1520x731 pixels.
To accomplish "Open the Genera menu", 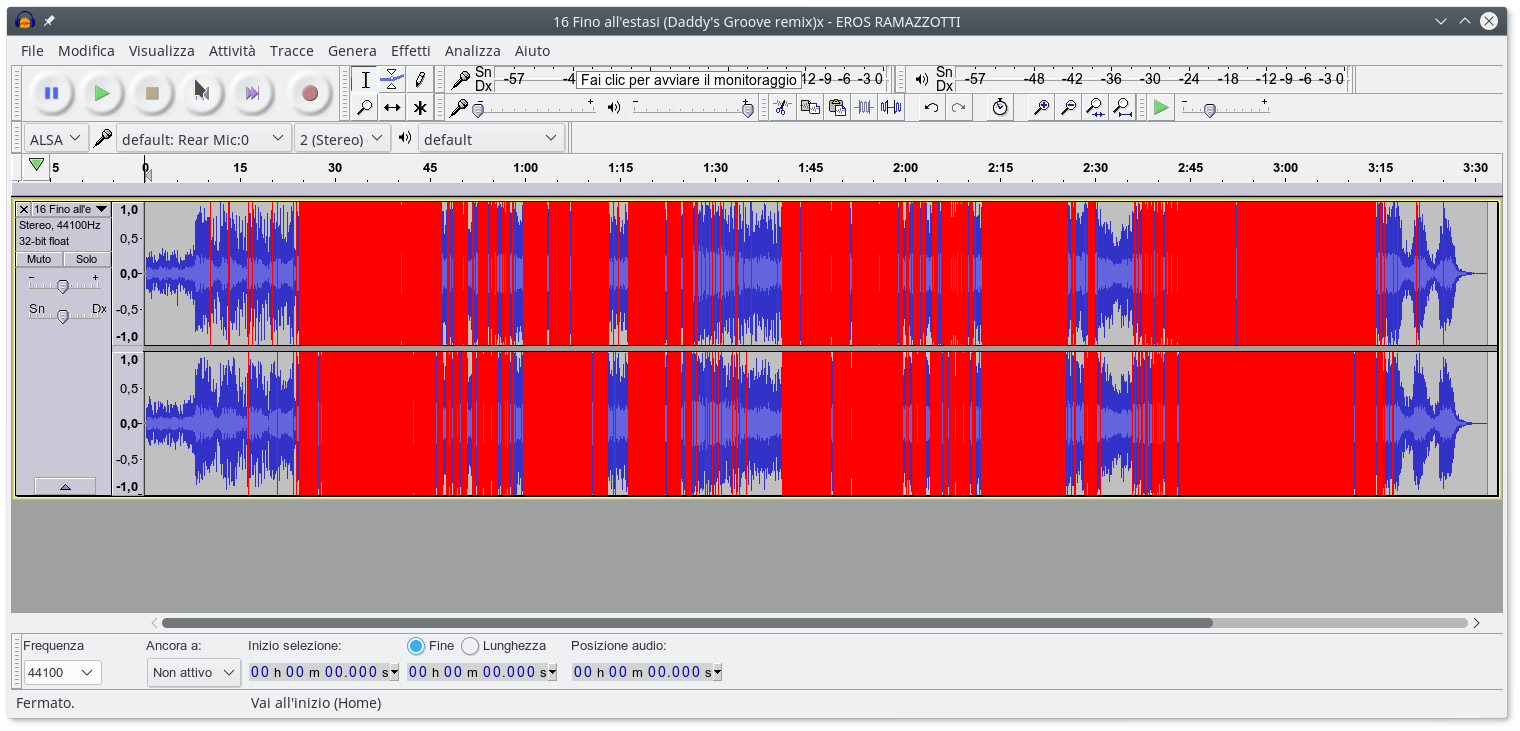I will pyautogui.click(x=352, y=51).
